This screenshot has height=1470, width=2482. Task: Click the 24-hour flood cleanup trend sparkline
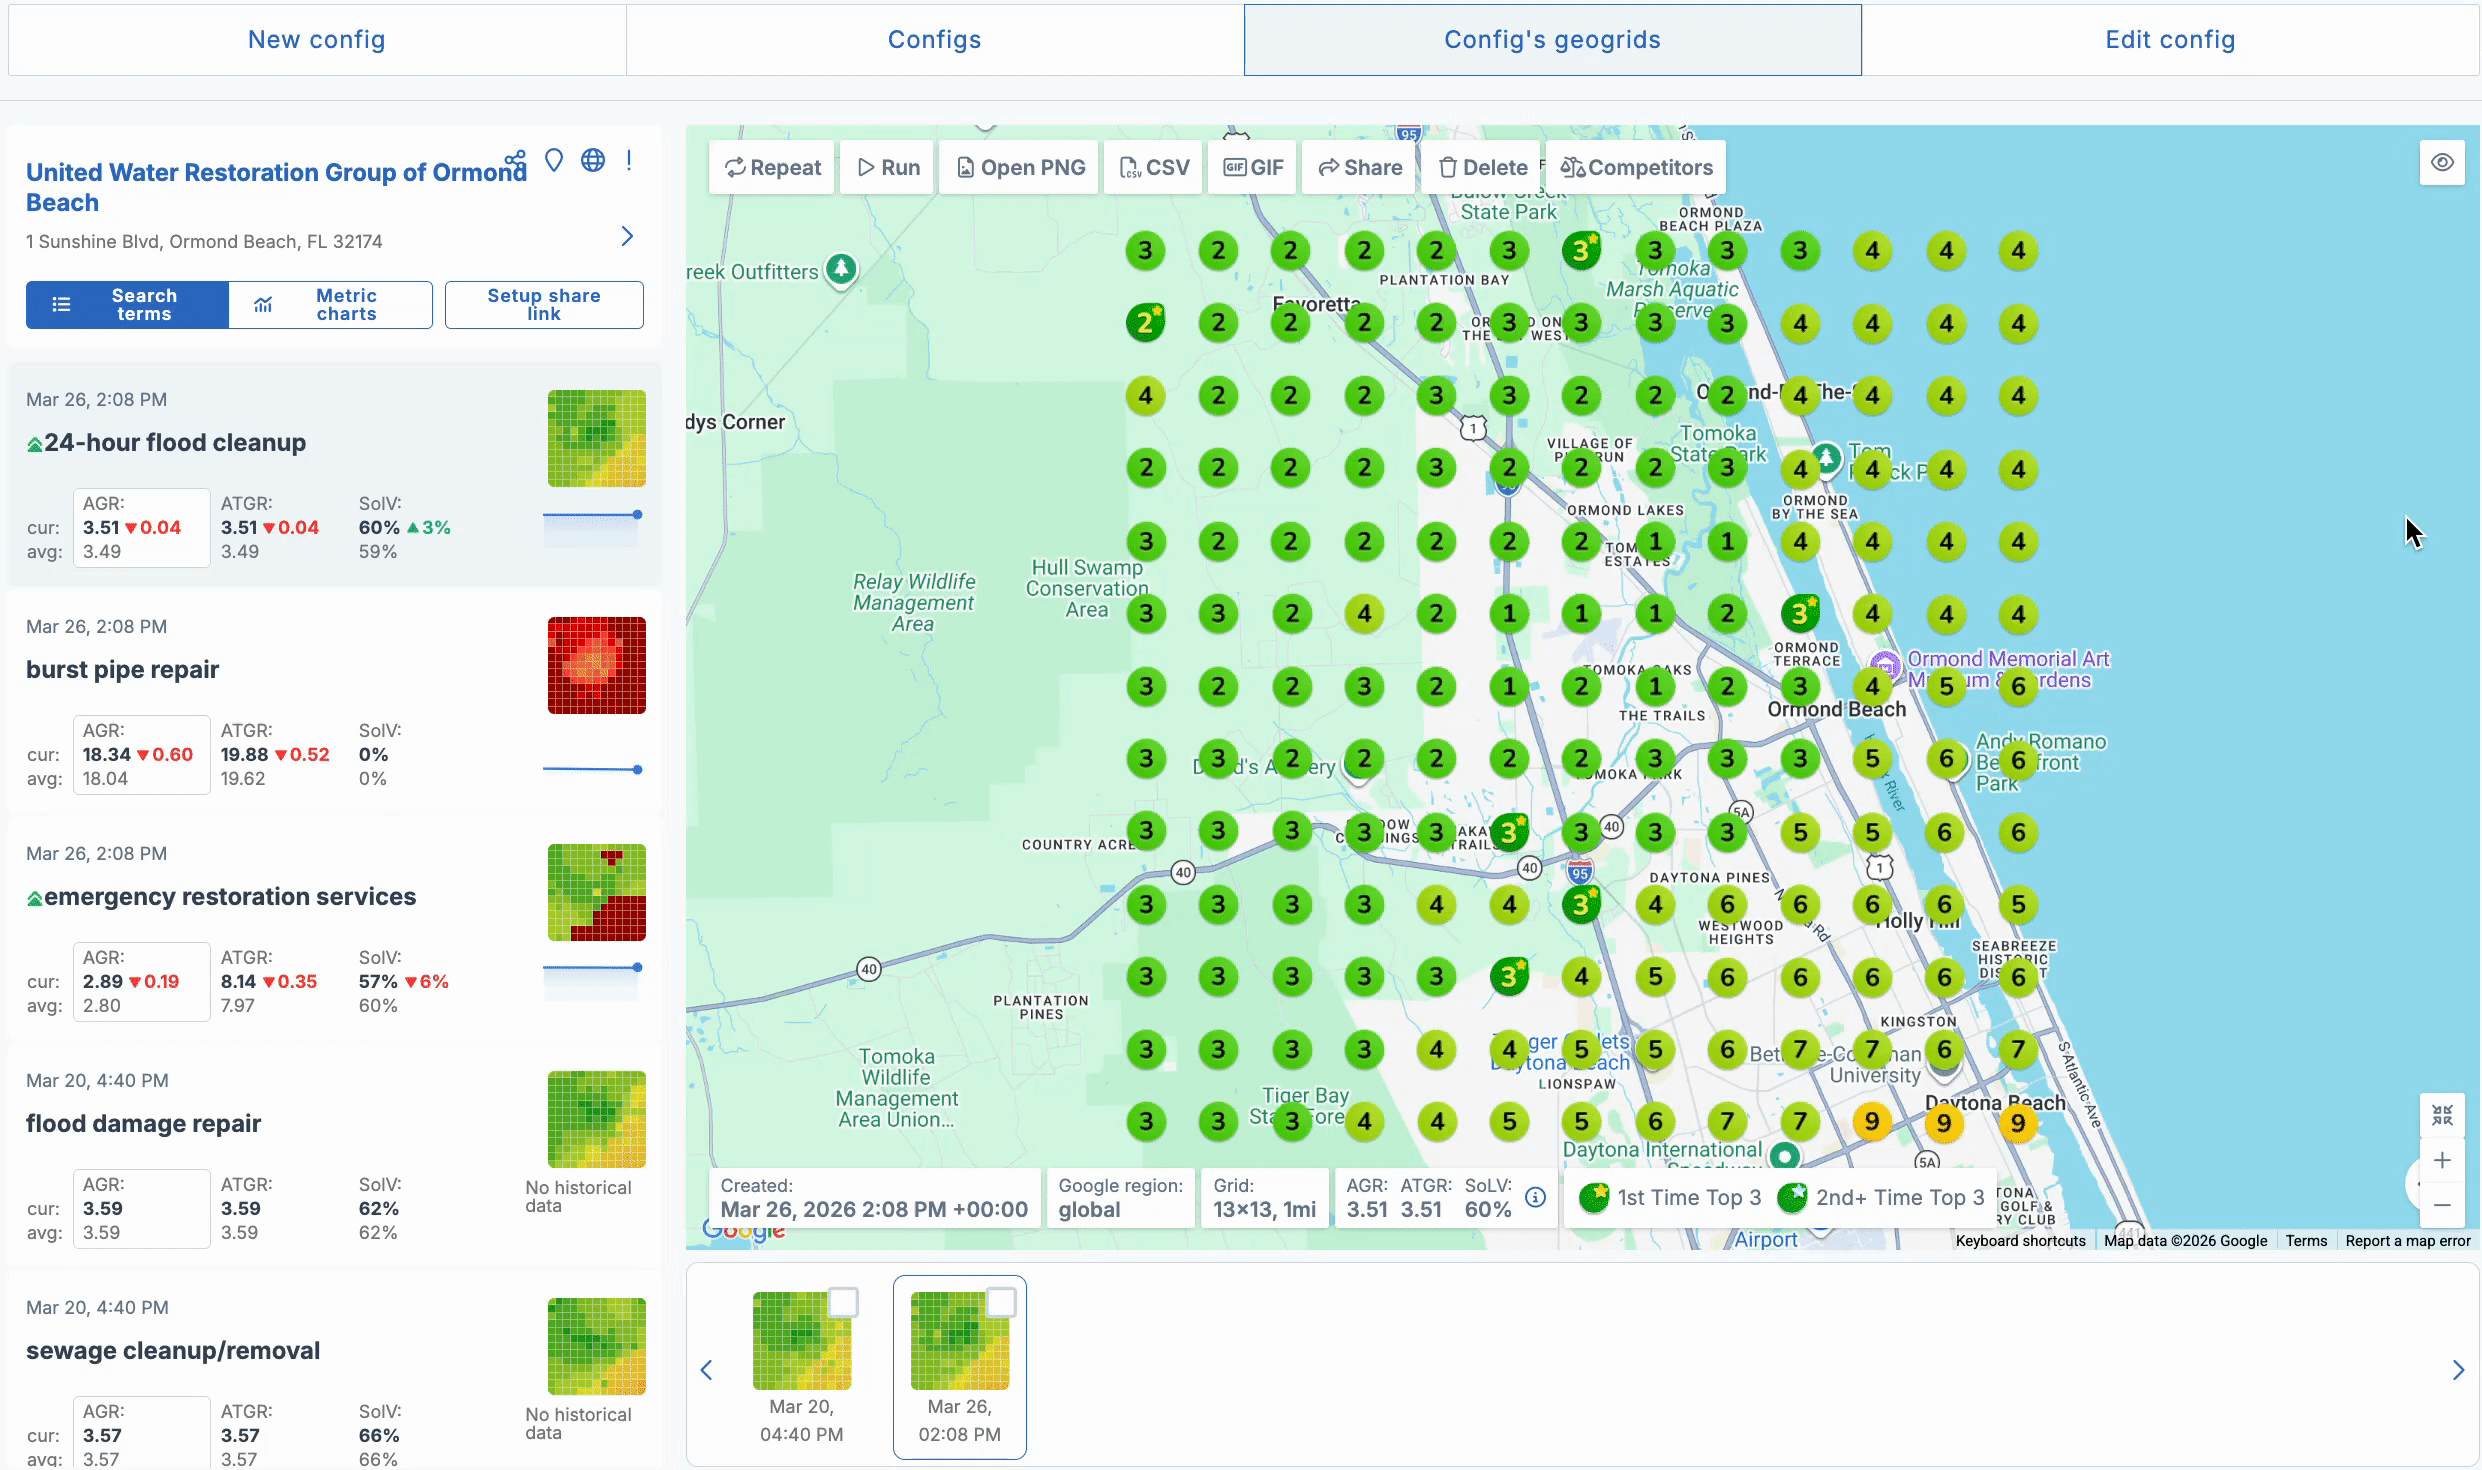pos(592,516)
